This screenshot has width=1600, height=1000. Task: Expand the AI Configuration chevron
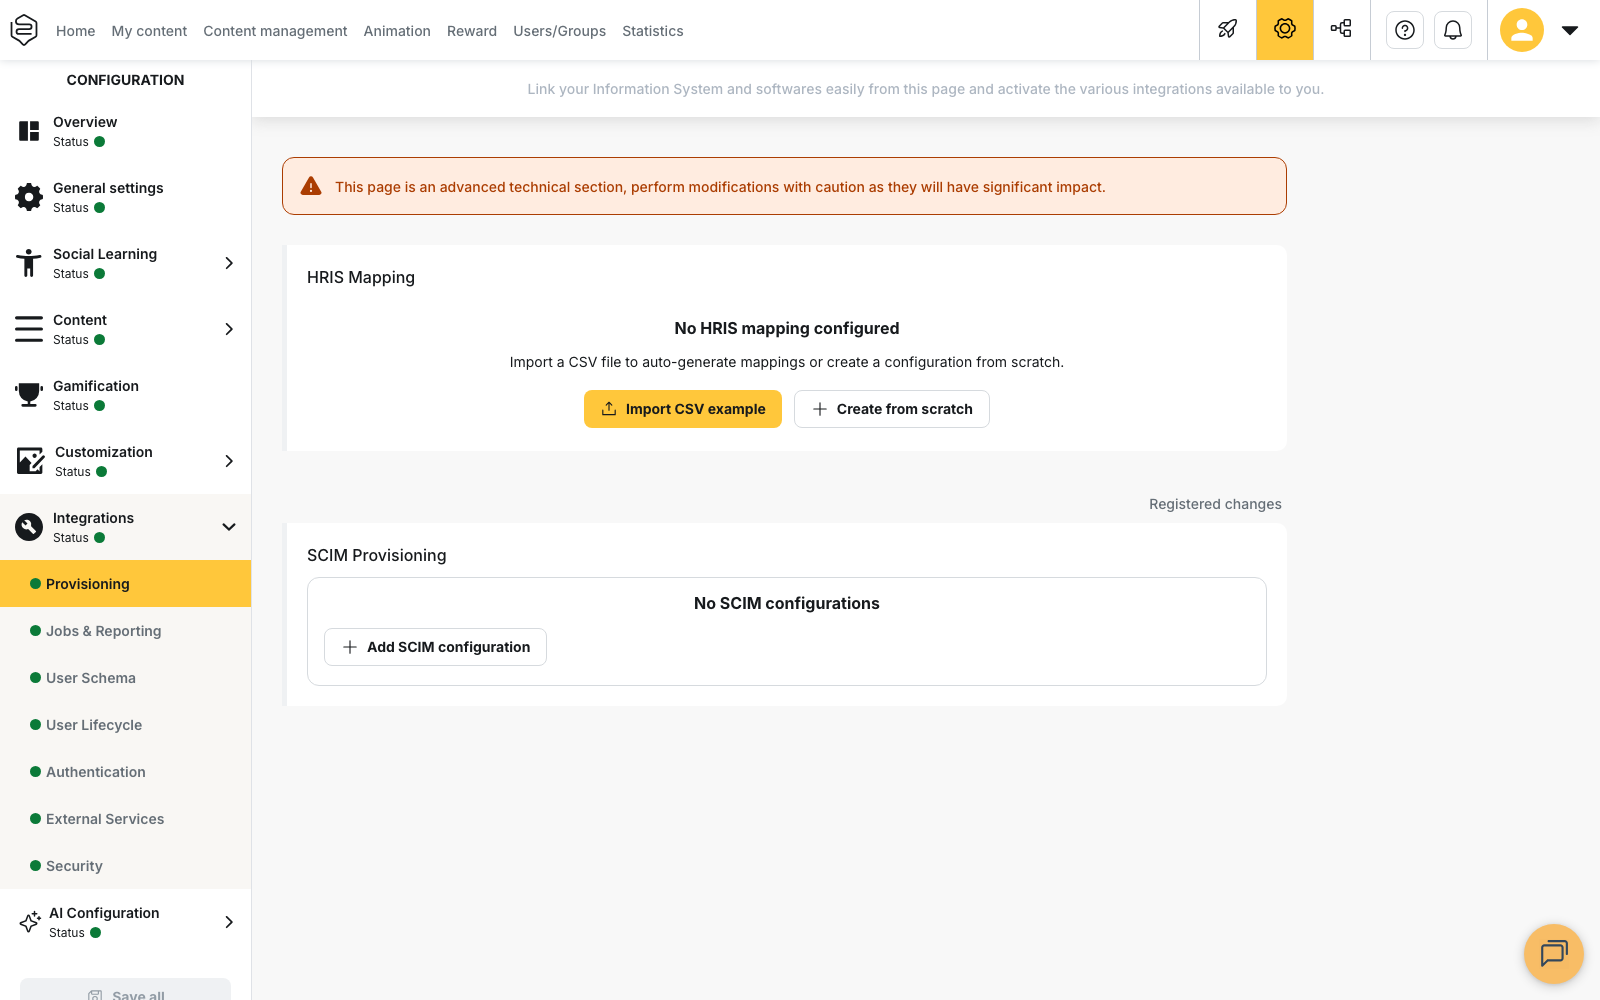(229, 922)
